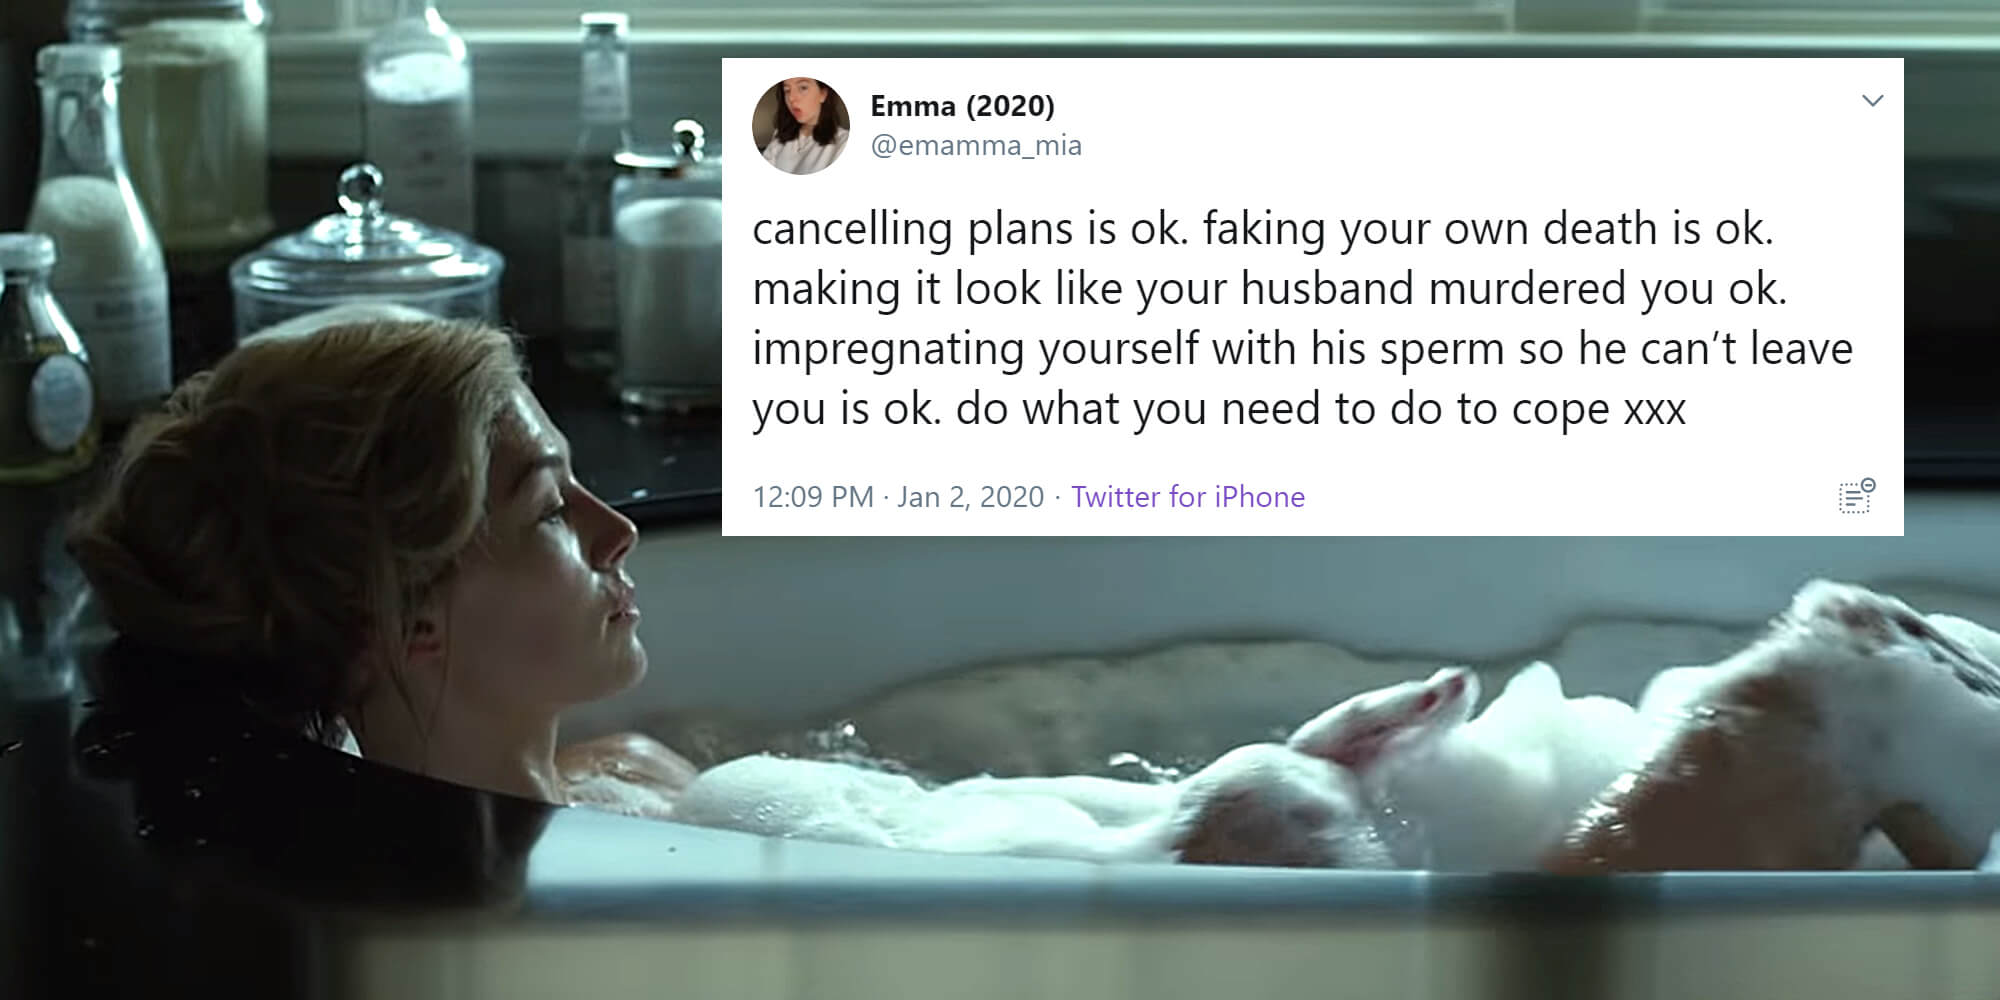Click Emma's profile avatar picture
The height and width of the screenshot is (1000, 2000).
[x=800, y=126]
